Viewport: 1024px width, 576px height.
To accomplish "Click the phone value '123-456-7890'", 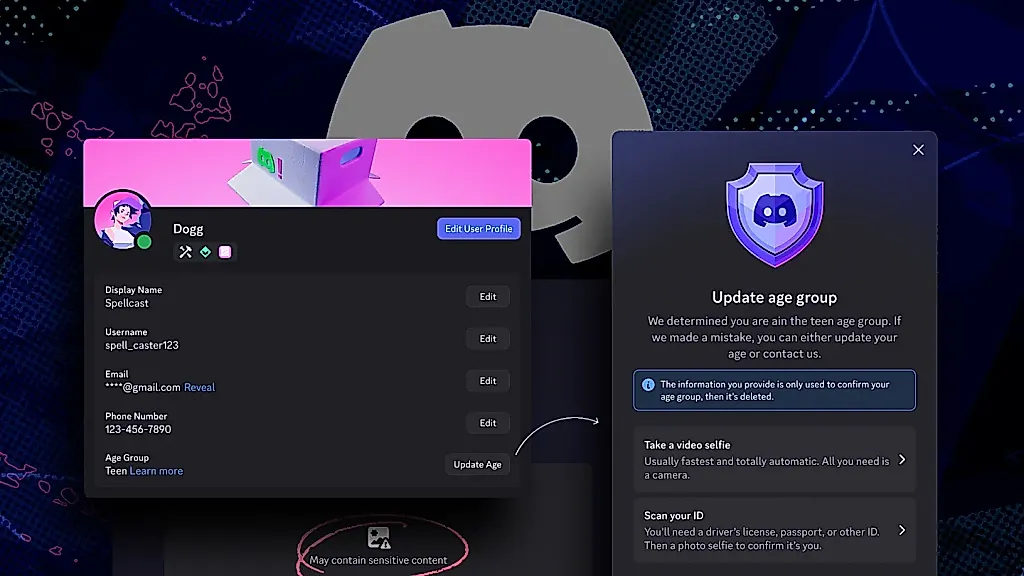I will [138, 429].
